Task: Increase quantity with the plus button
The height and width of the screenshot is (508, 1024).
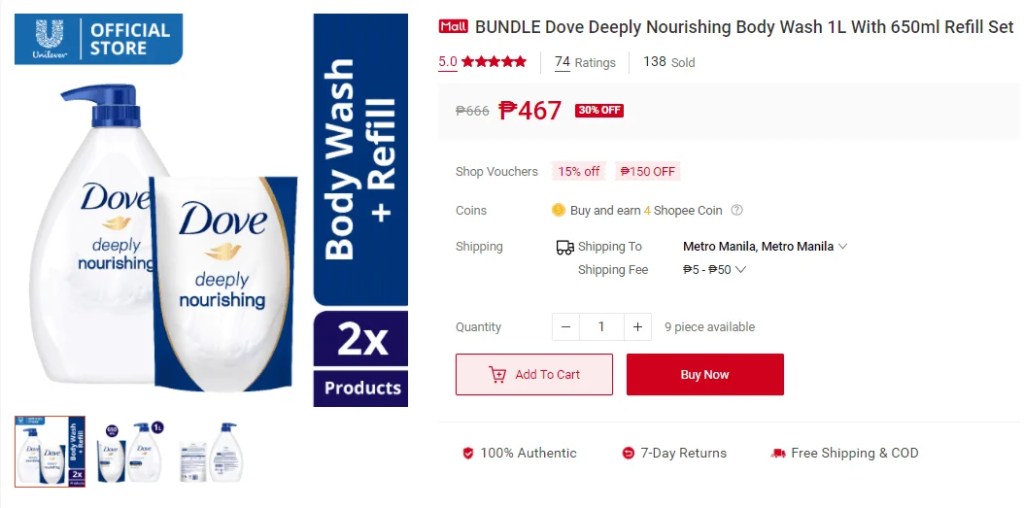Action: [x=637, y=327]
